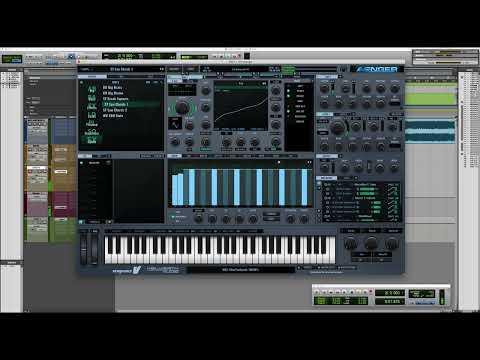This screenshot has height=360, width=480.
Task: Click the preset next/previous arrows beside the preset name
Action: click(162, 69)
